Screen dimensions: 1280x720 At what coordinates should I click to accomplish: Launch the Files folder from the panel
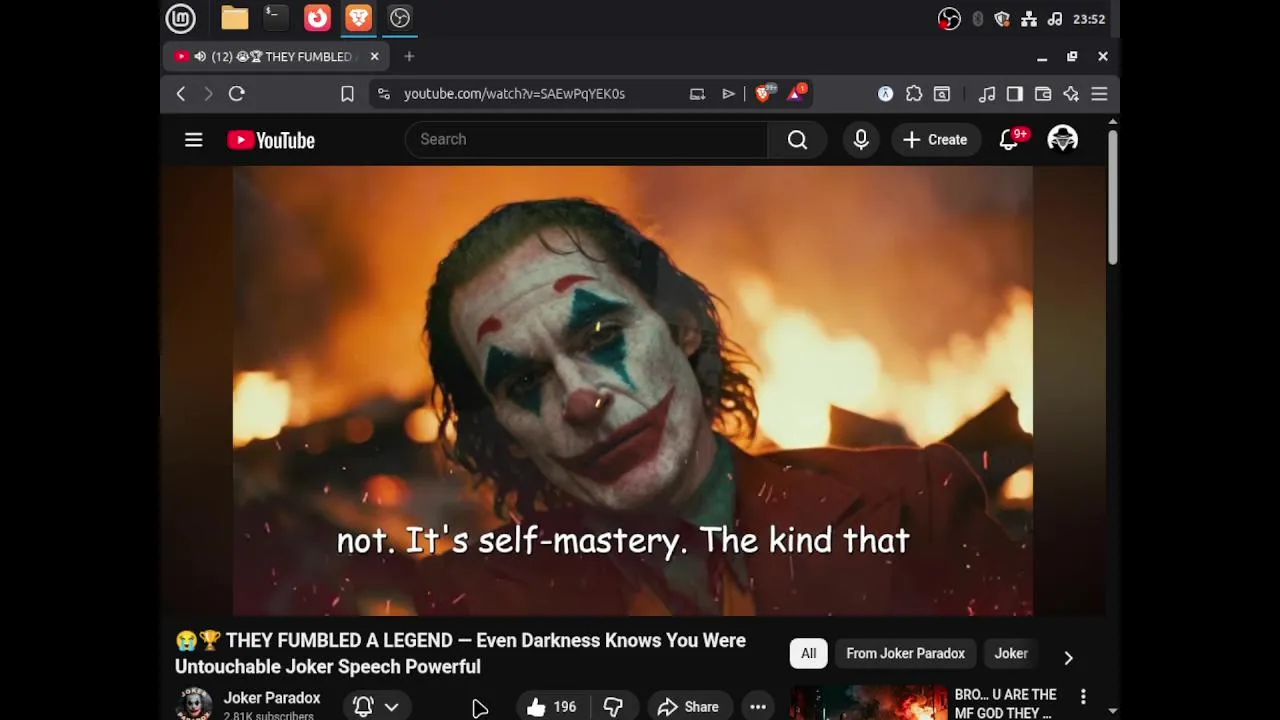[x=235, y=18]
